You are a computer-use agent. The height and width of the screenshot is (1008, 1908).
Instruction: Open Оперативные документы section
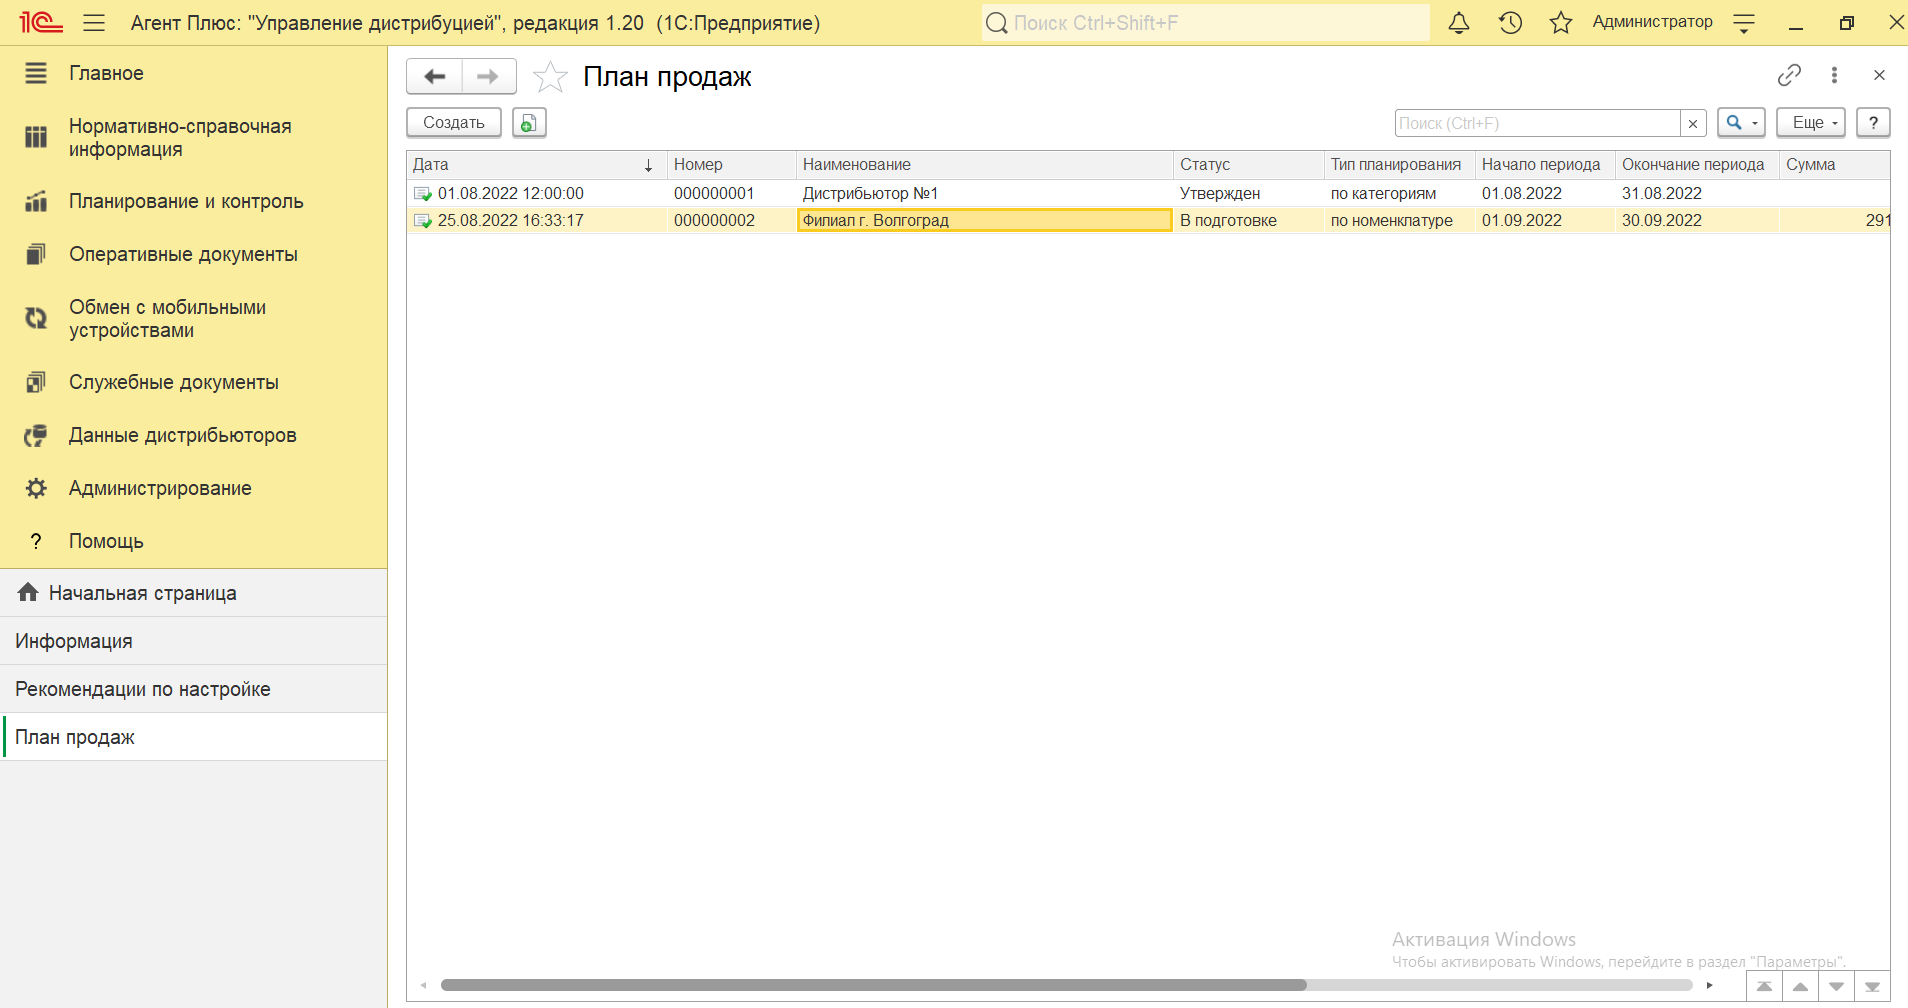(x=183, y=254)
